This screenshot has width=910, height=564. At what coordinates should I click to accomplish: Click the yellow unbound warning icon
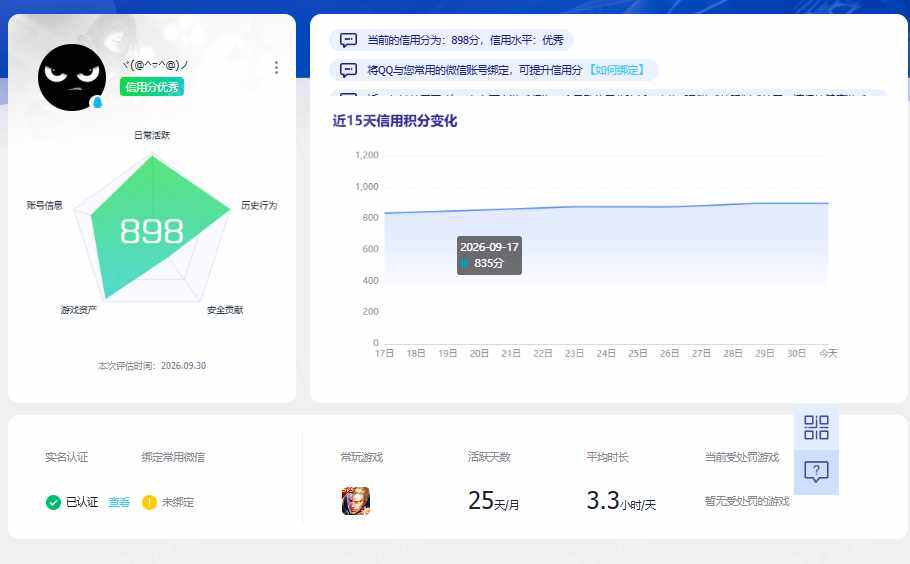(149, 502)
